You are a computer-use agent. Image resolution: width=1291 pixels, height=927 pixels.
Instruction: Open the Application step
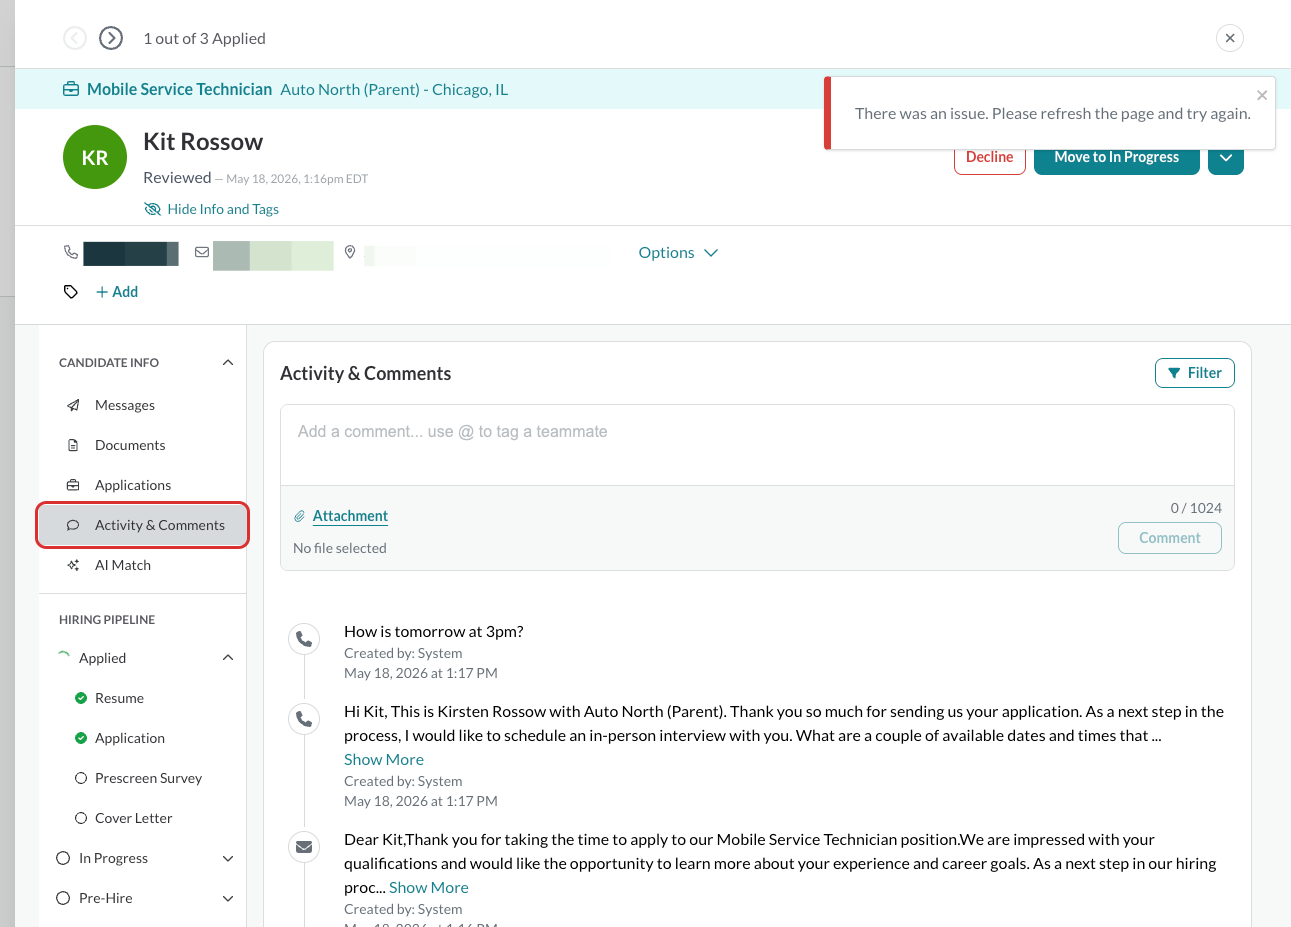(x=130, y=738)
